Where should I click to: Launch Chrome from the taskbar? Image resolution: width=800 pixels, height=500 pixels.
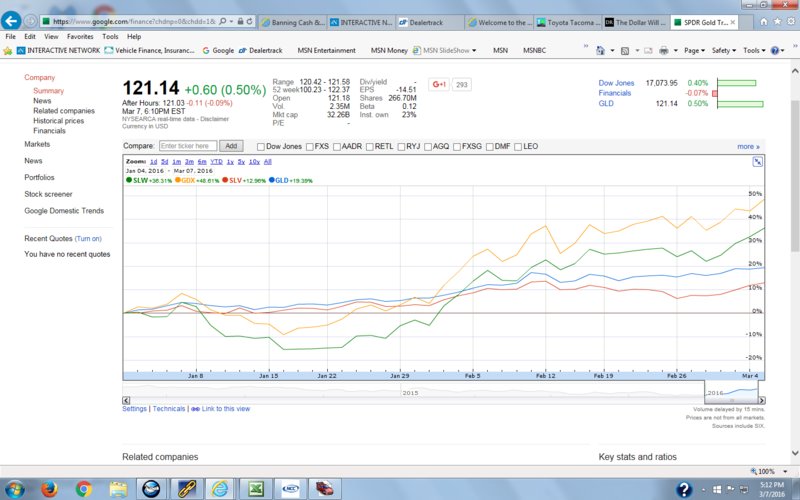(x=84, y=489)
